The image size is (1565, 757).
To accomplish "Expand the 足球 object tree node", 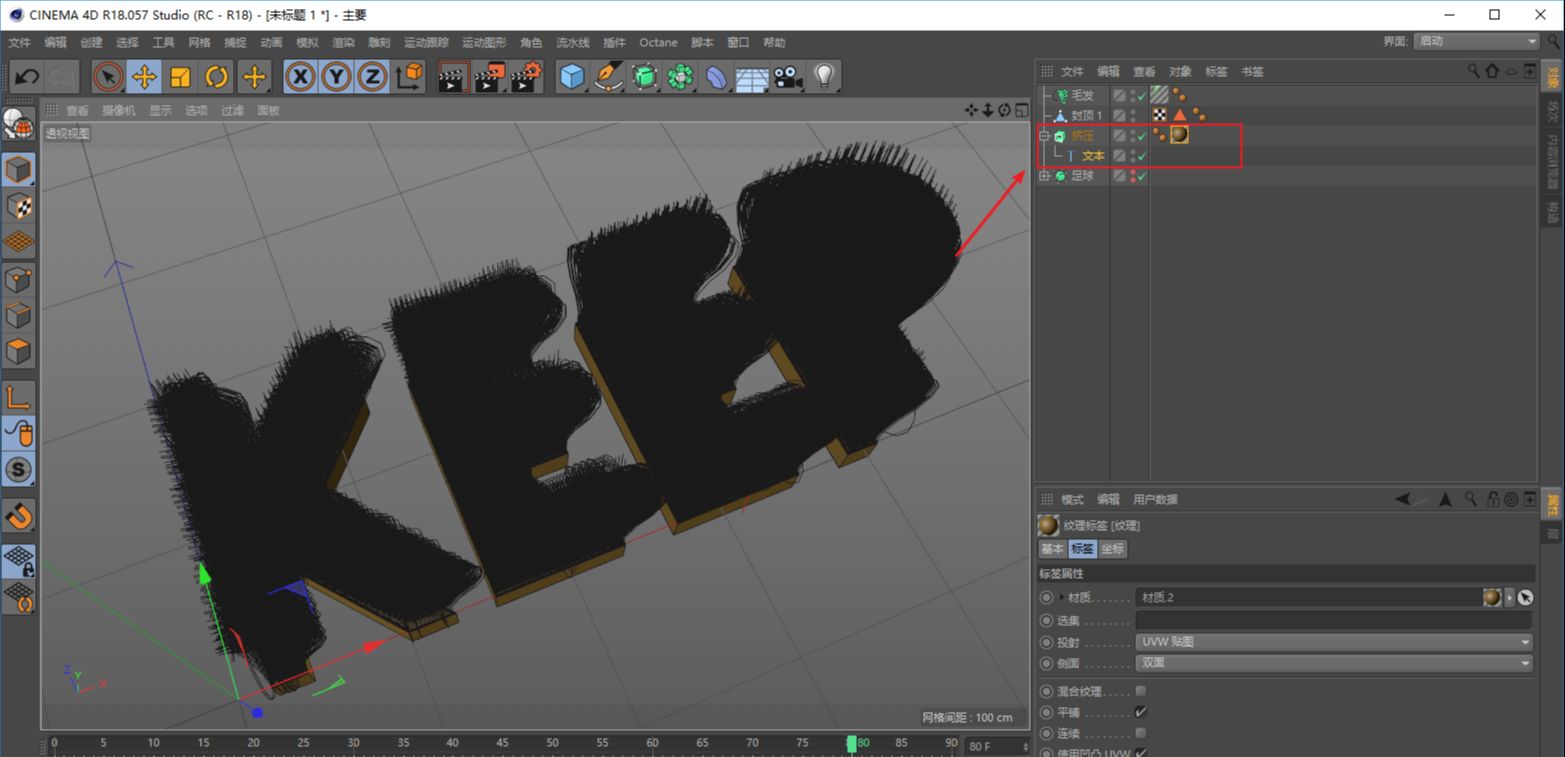I will coord(1044,175).
